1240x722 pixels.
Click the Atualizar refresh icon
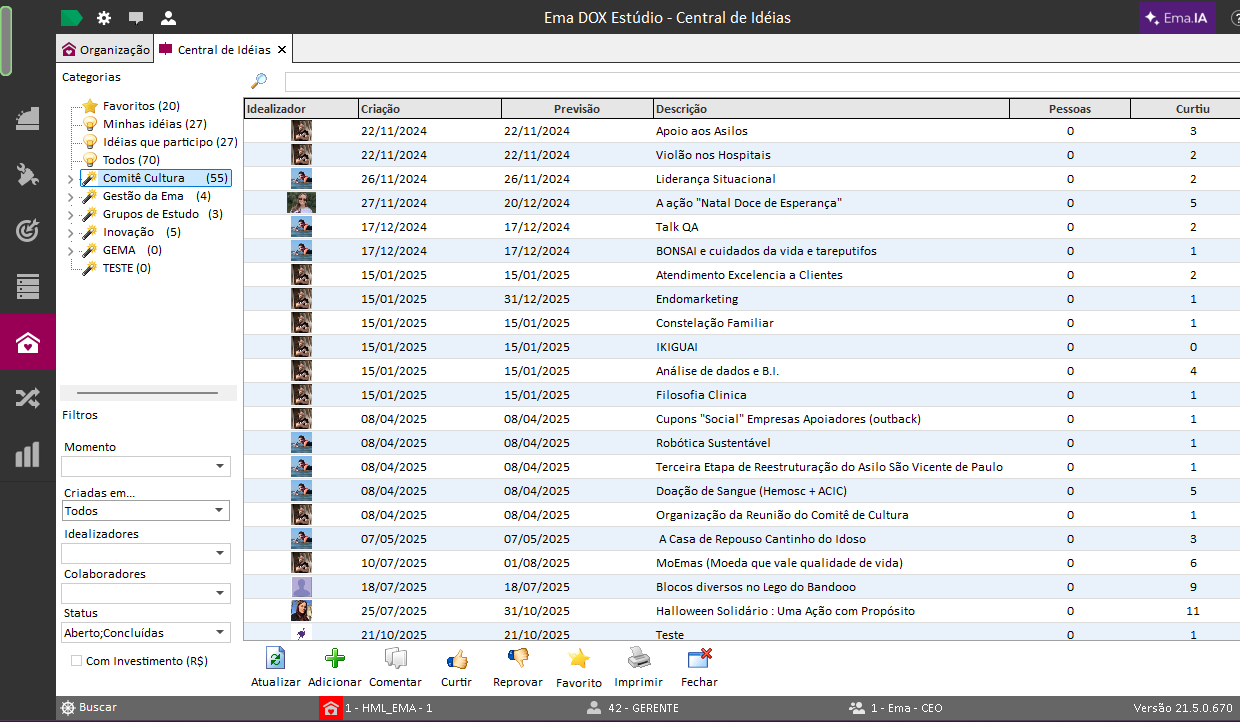(x=275, y=659)
